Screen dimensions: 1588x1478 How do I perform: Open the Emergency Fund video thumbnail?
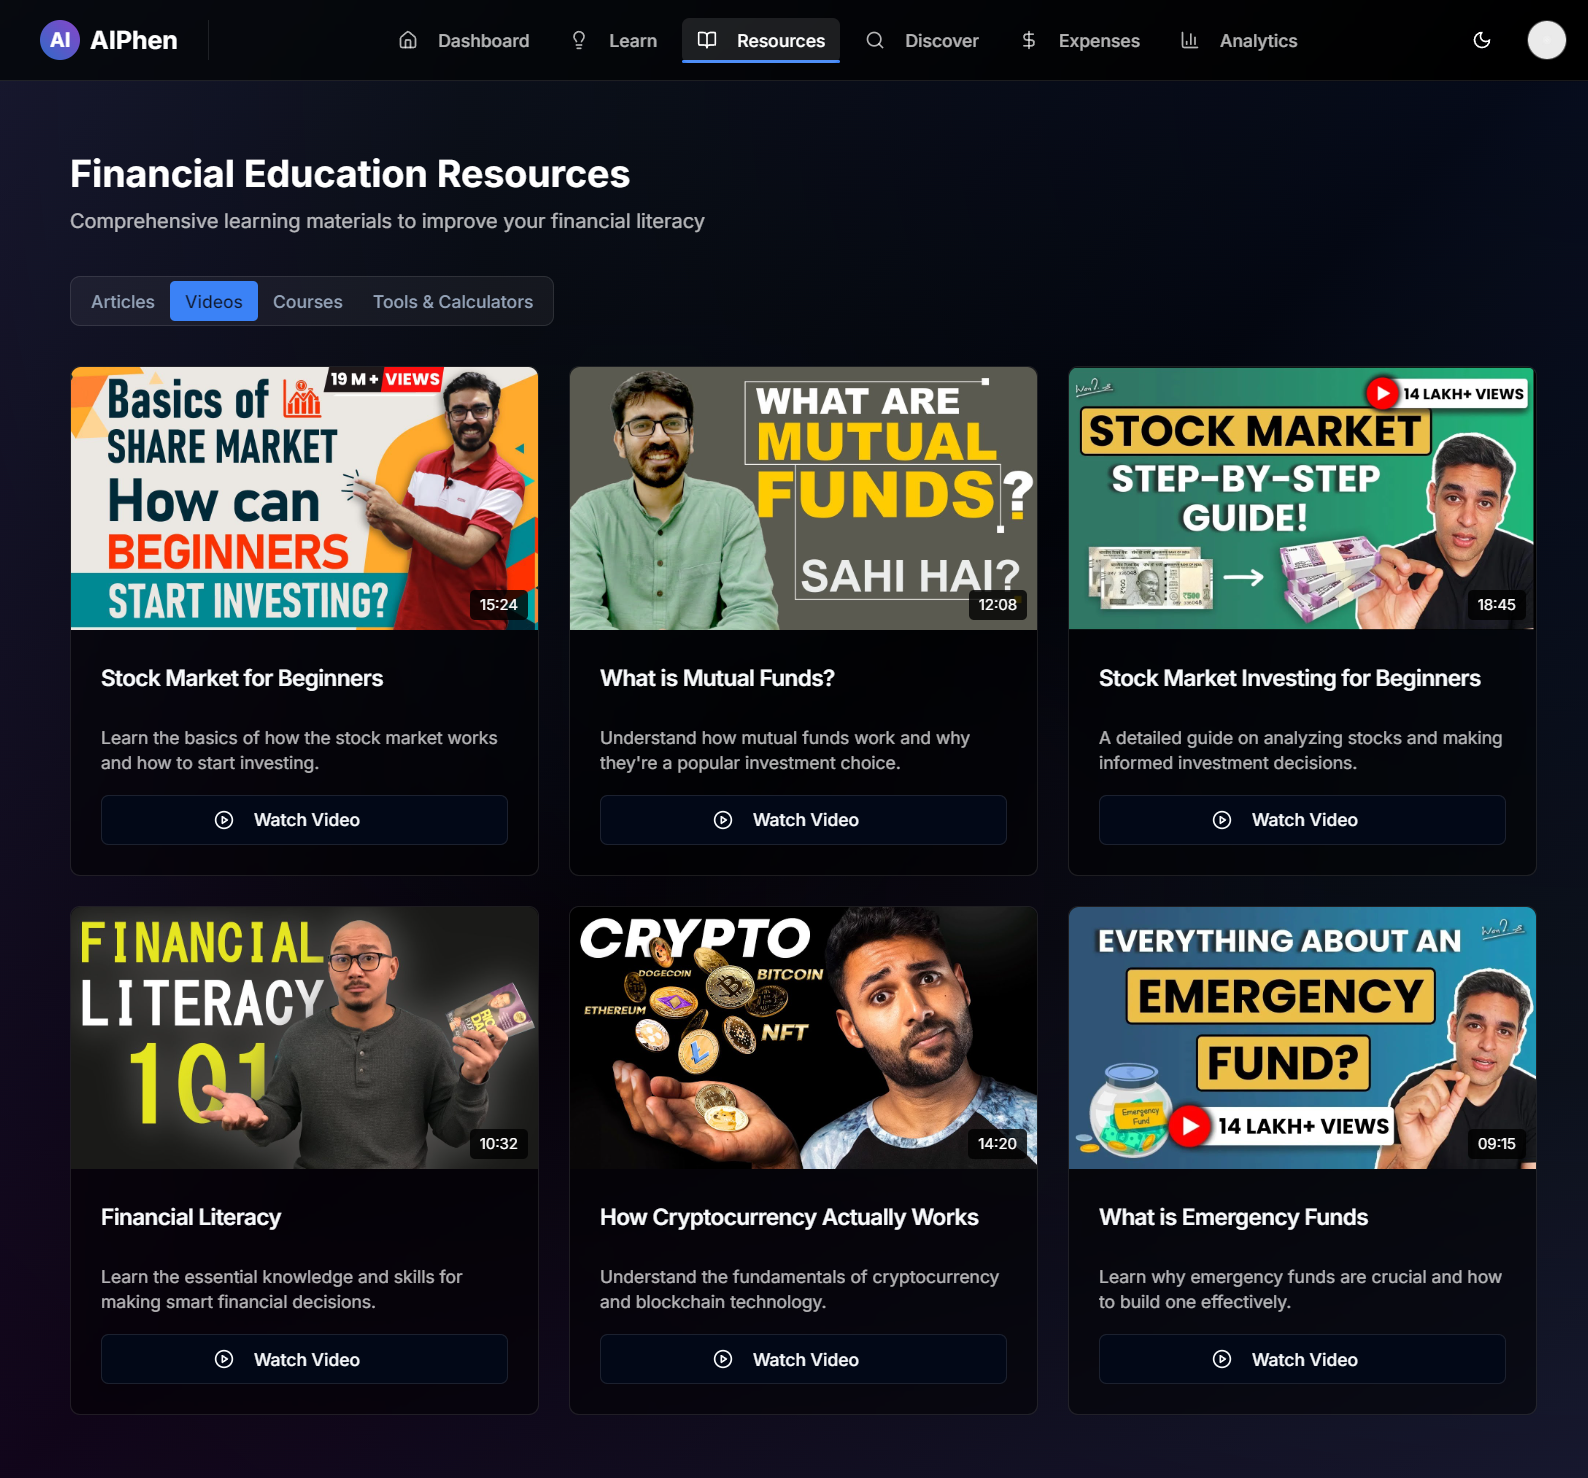[1302, 1037]
